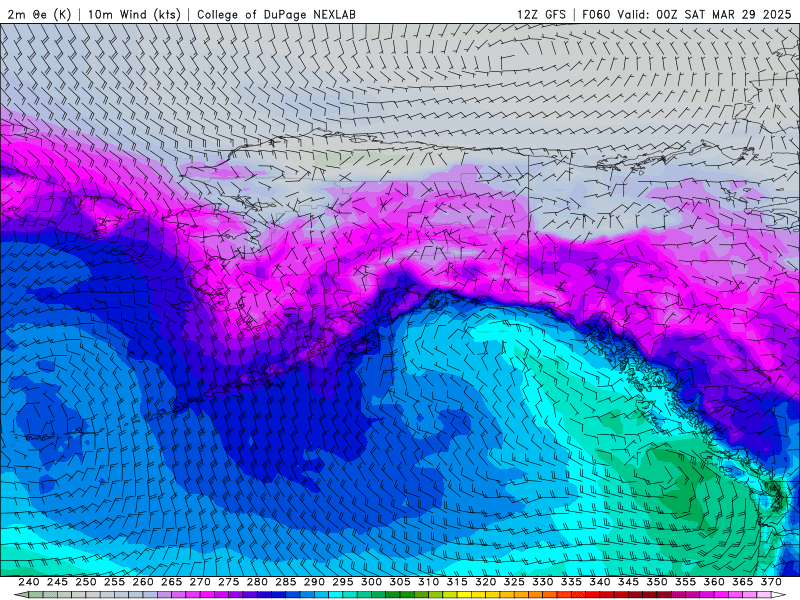Click the 320 colorbar scale label
The image size is (800, 600).
point(486,582)
